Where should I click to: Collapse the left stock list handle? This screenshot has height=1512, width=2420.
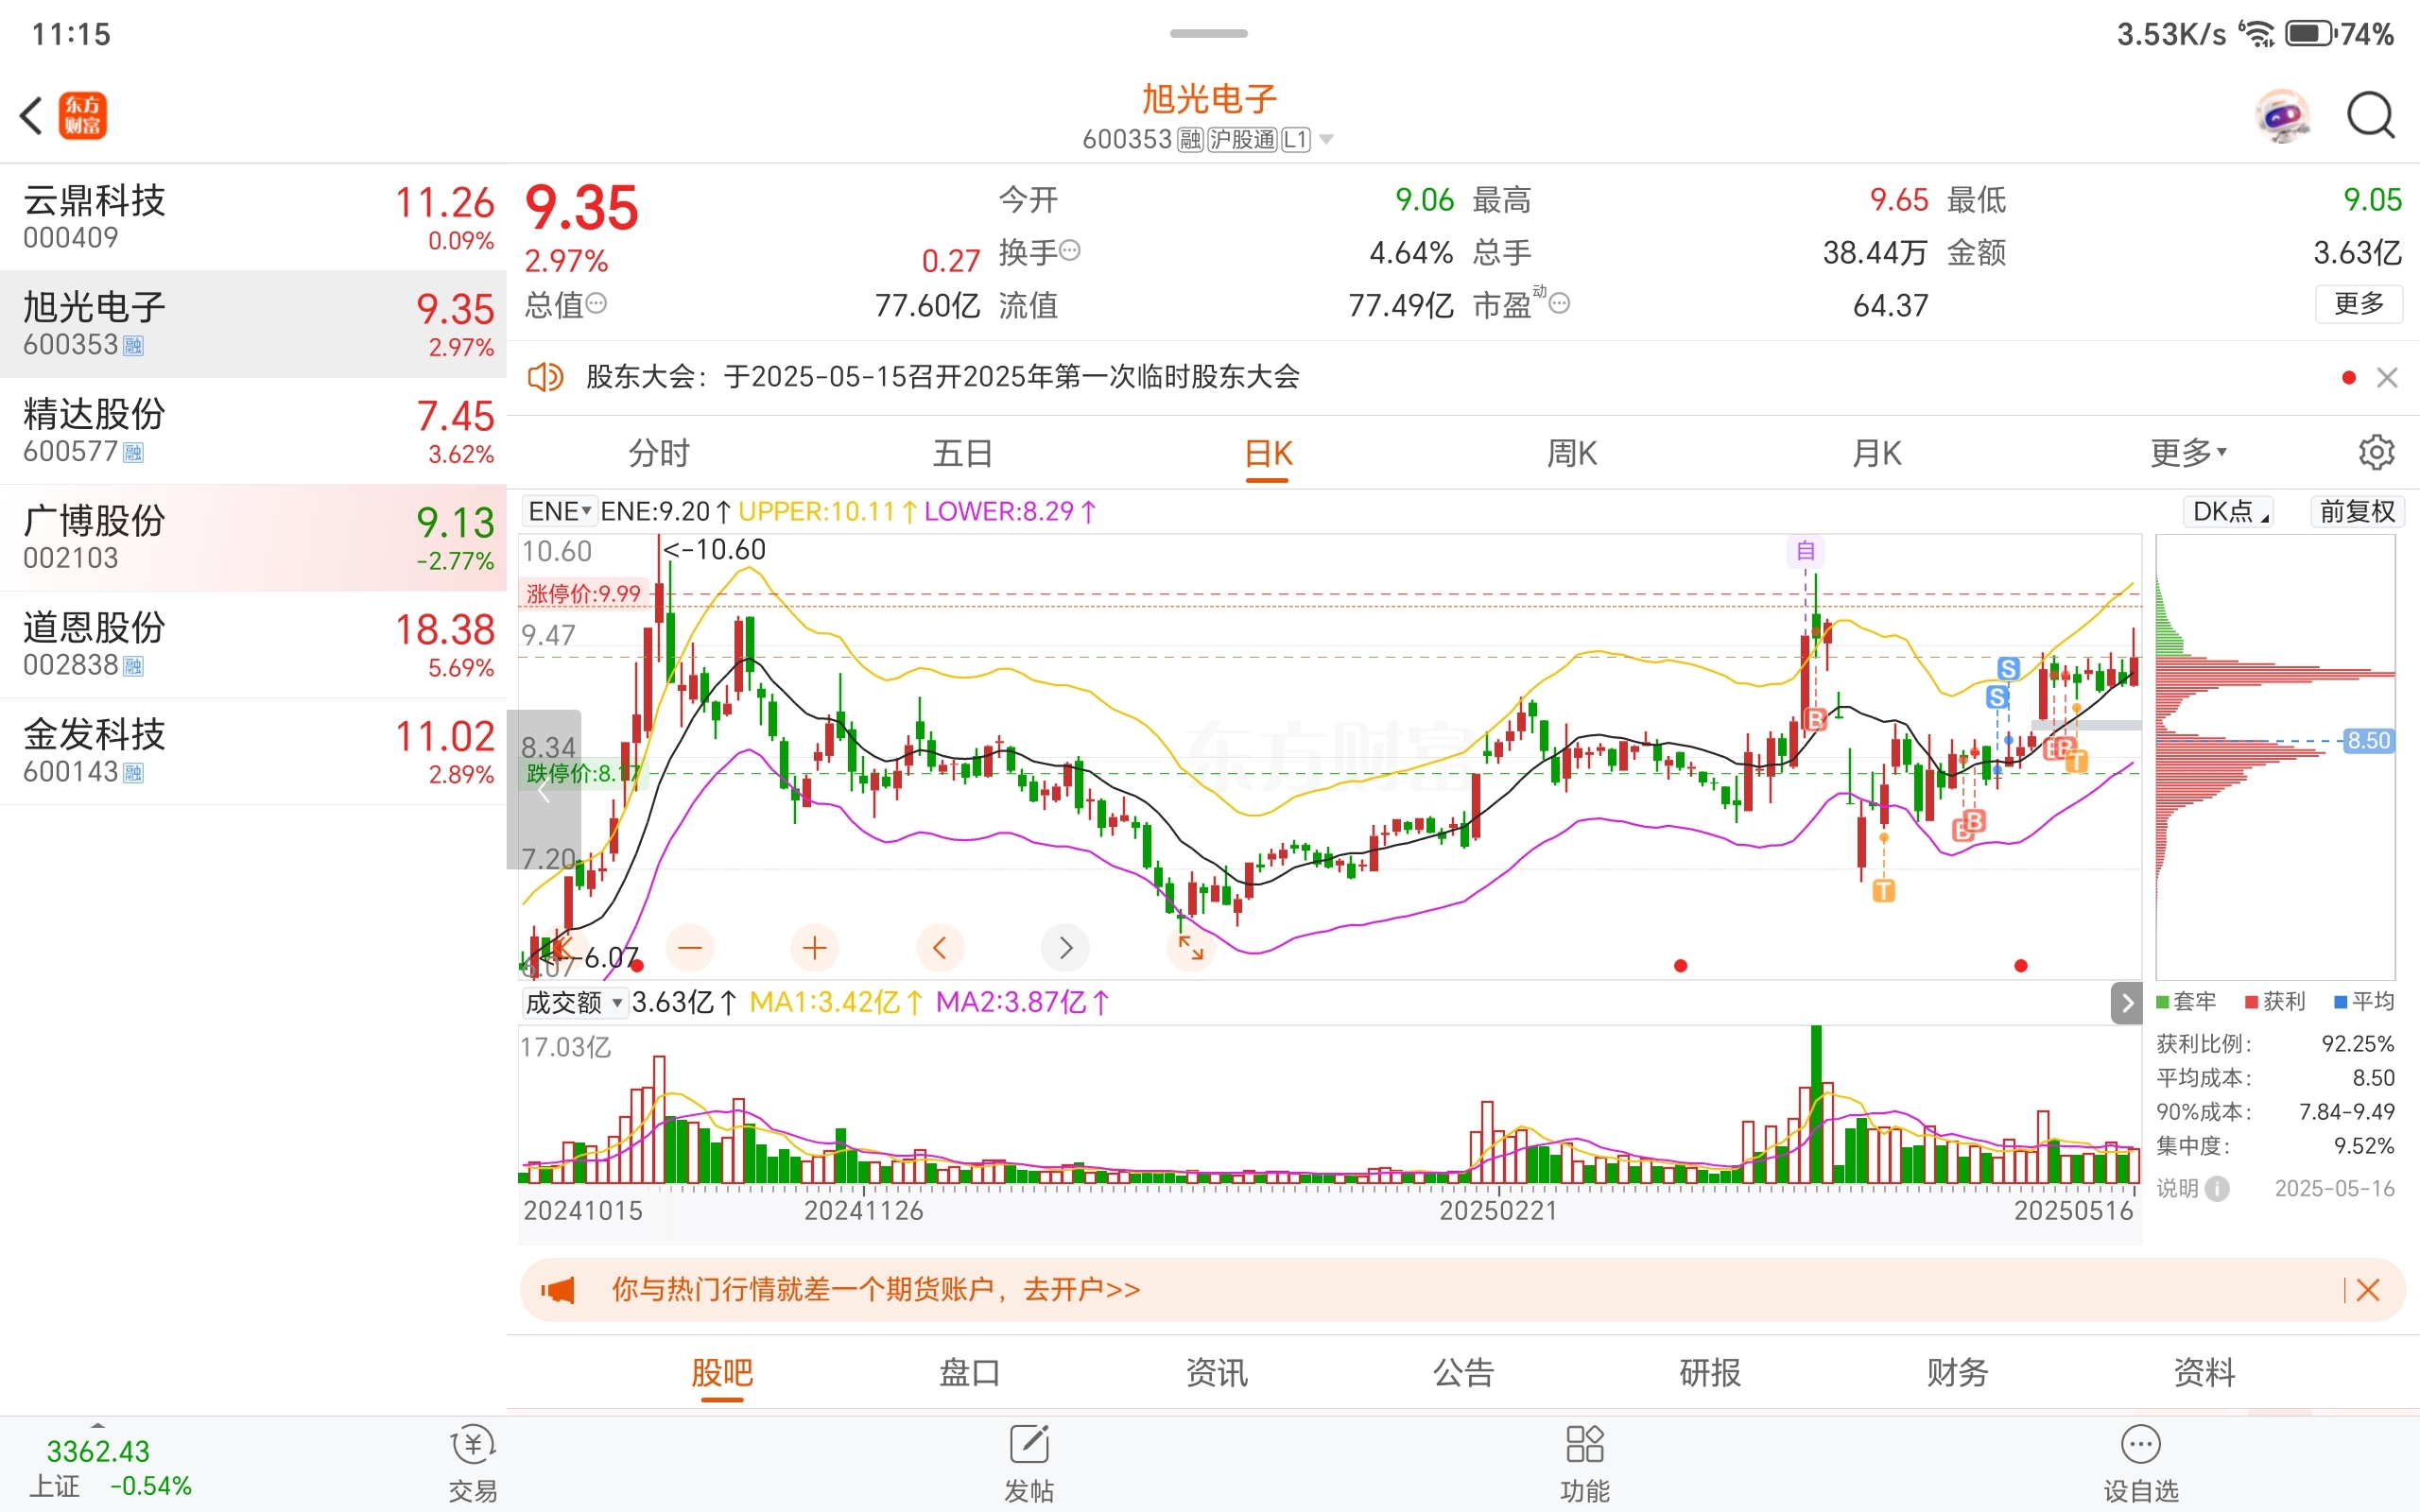pyautogui.click(x=544, y=790)
